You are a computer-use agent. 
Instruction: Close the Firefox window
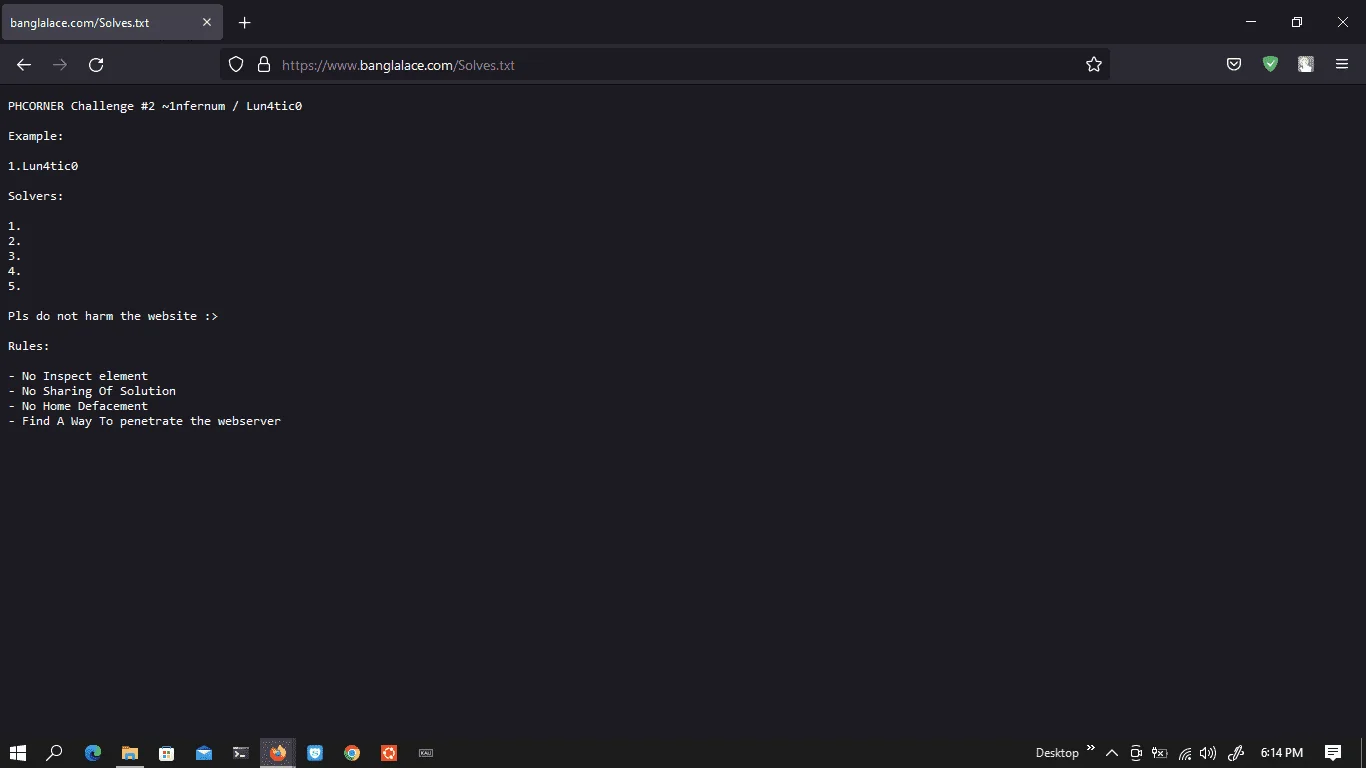click(x=1343, y=22)
